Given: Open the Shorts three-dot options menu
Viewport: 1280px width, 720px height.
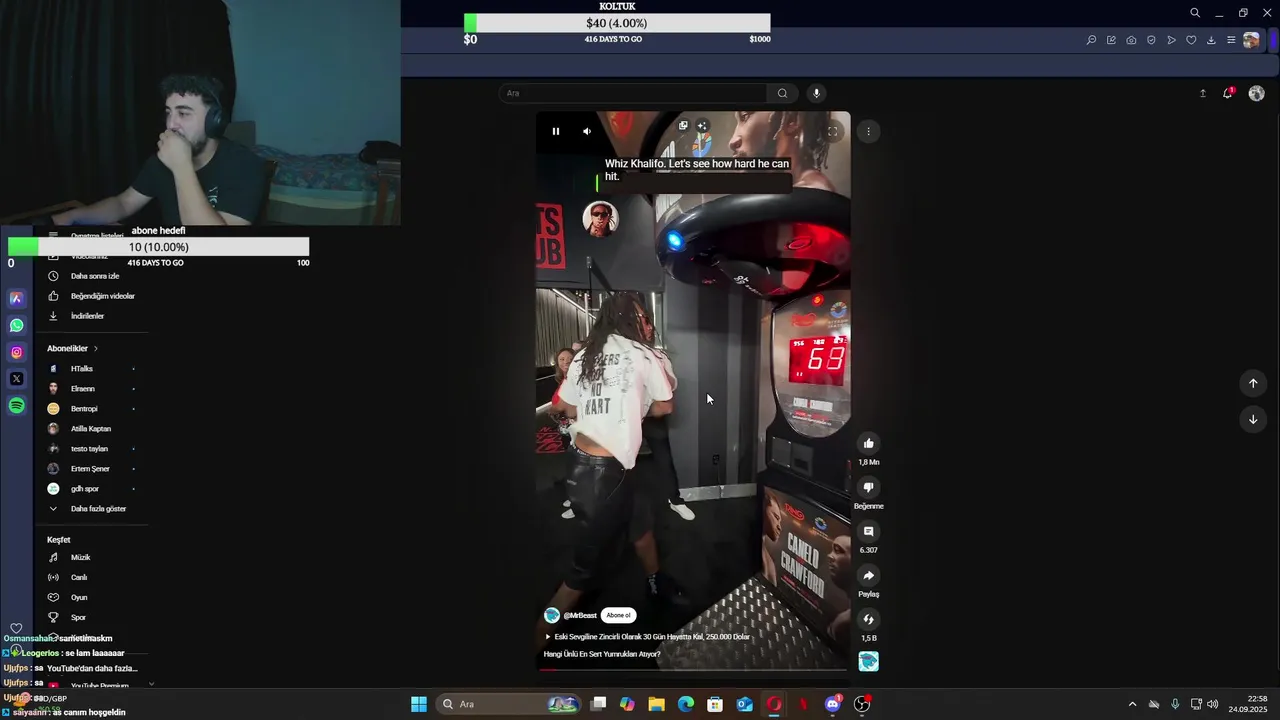Looking at the screenshot, I should pyautogui.click(x=868, y=131).
